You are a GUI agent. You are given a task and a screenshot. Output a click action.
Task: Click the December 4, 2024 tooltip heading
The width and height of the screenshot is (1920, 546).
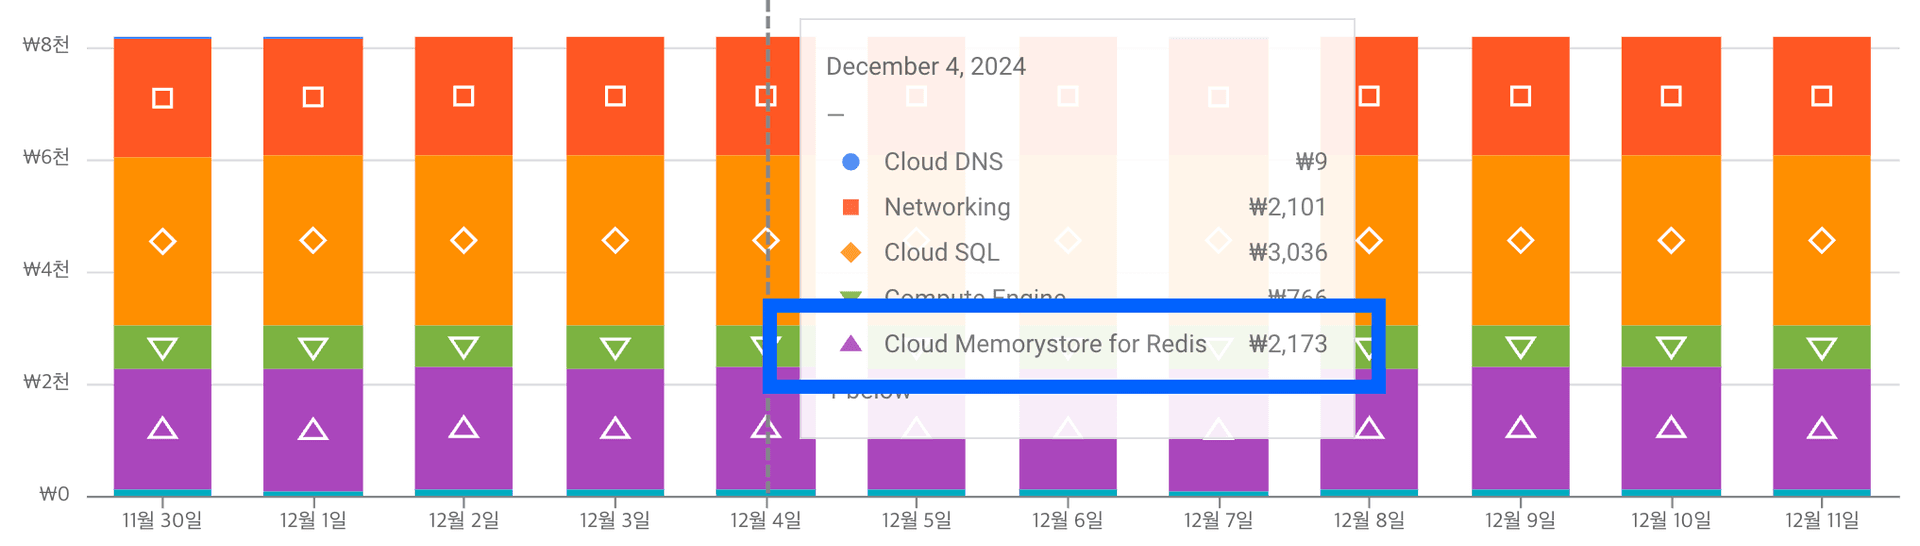926,67
